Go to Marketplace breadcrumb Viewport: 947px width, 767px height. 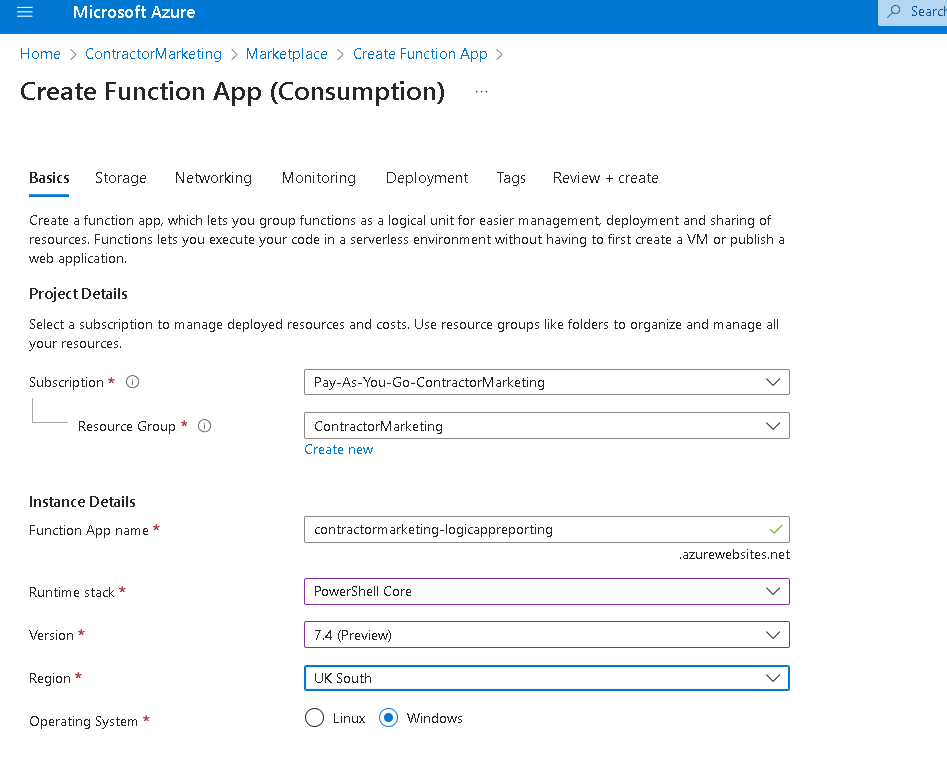tap(286, 54)
